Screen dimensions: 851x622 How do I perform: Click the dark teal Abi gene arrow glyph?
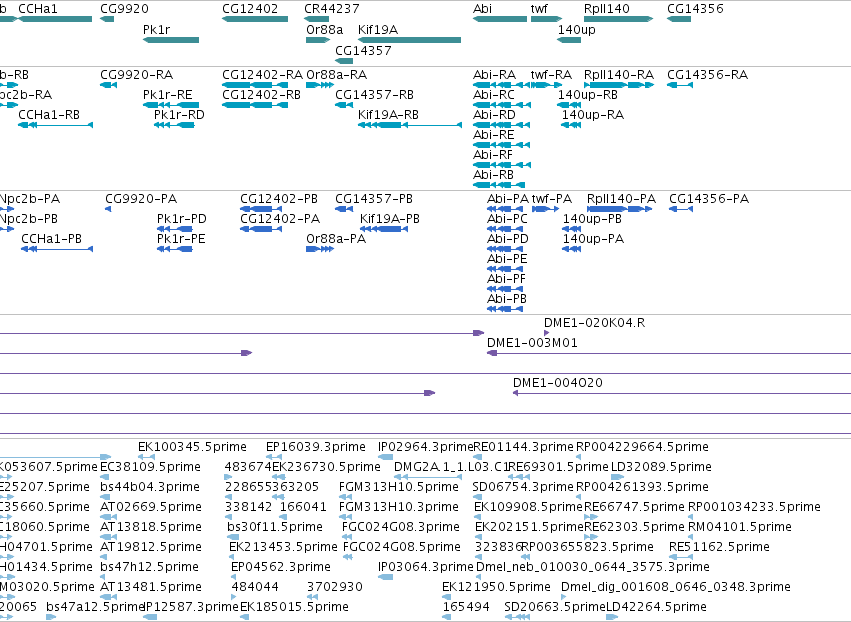tap(500, 19)
